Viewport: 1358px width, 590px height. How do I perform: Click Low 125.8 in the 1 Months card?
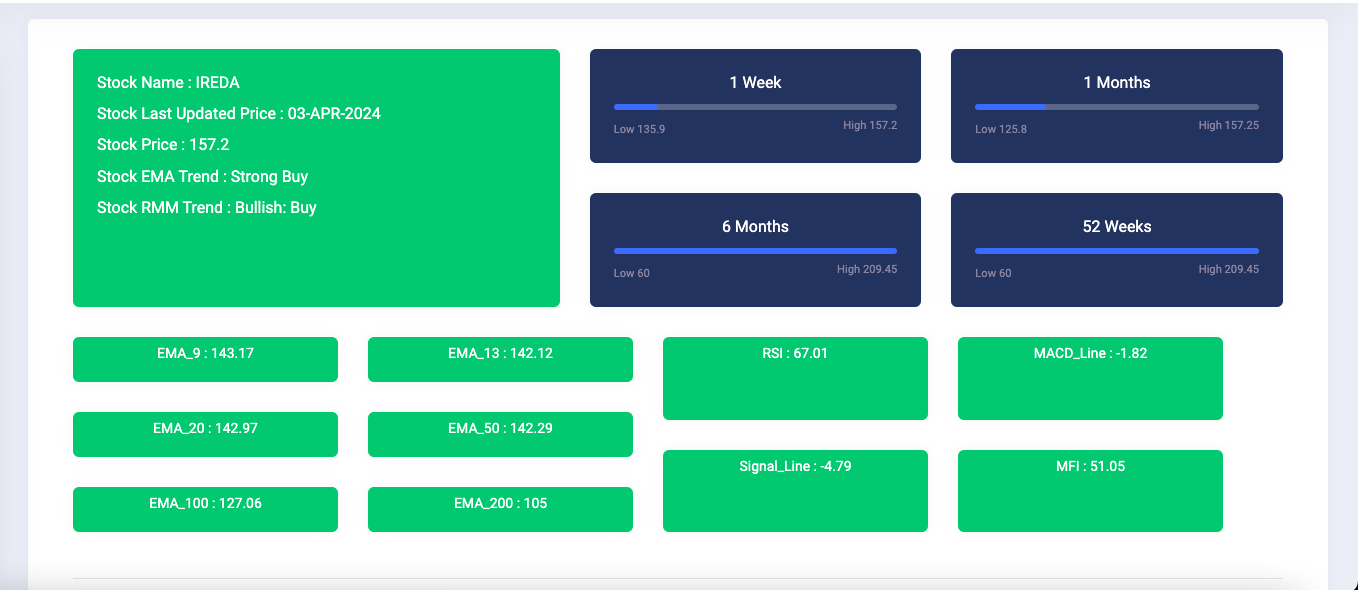tap(1001, 129)
